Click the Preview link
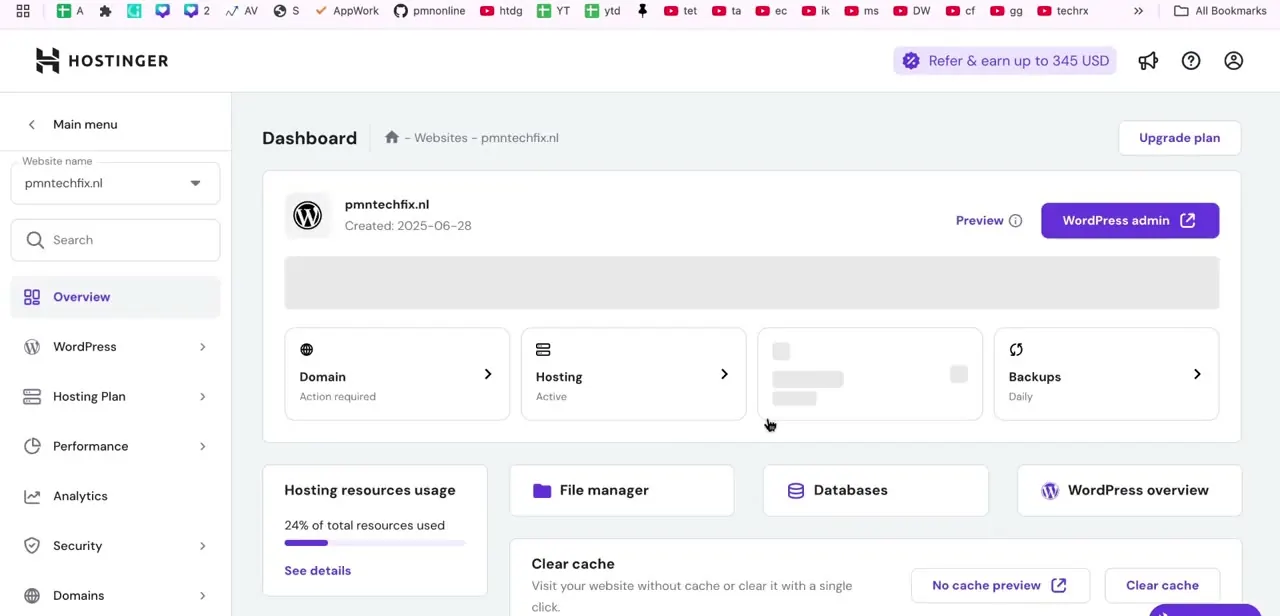The width and height of the screenshot is (1280, 616). (979, 221)
